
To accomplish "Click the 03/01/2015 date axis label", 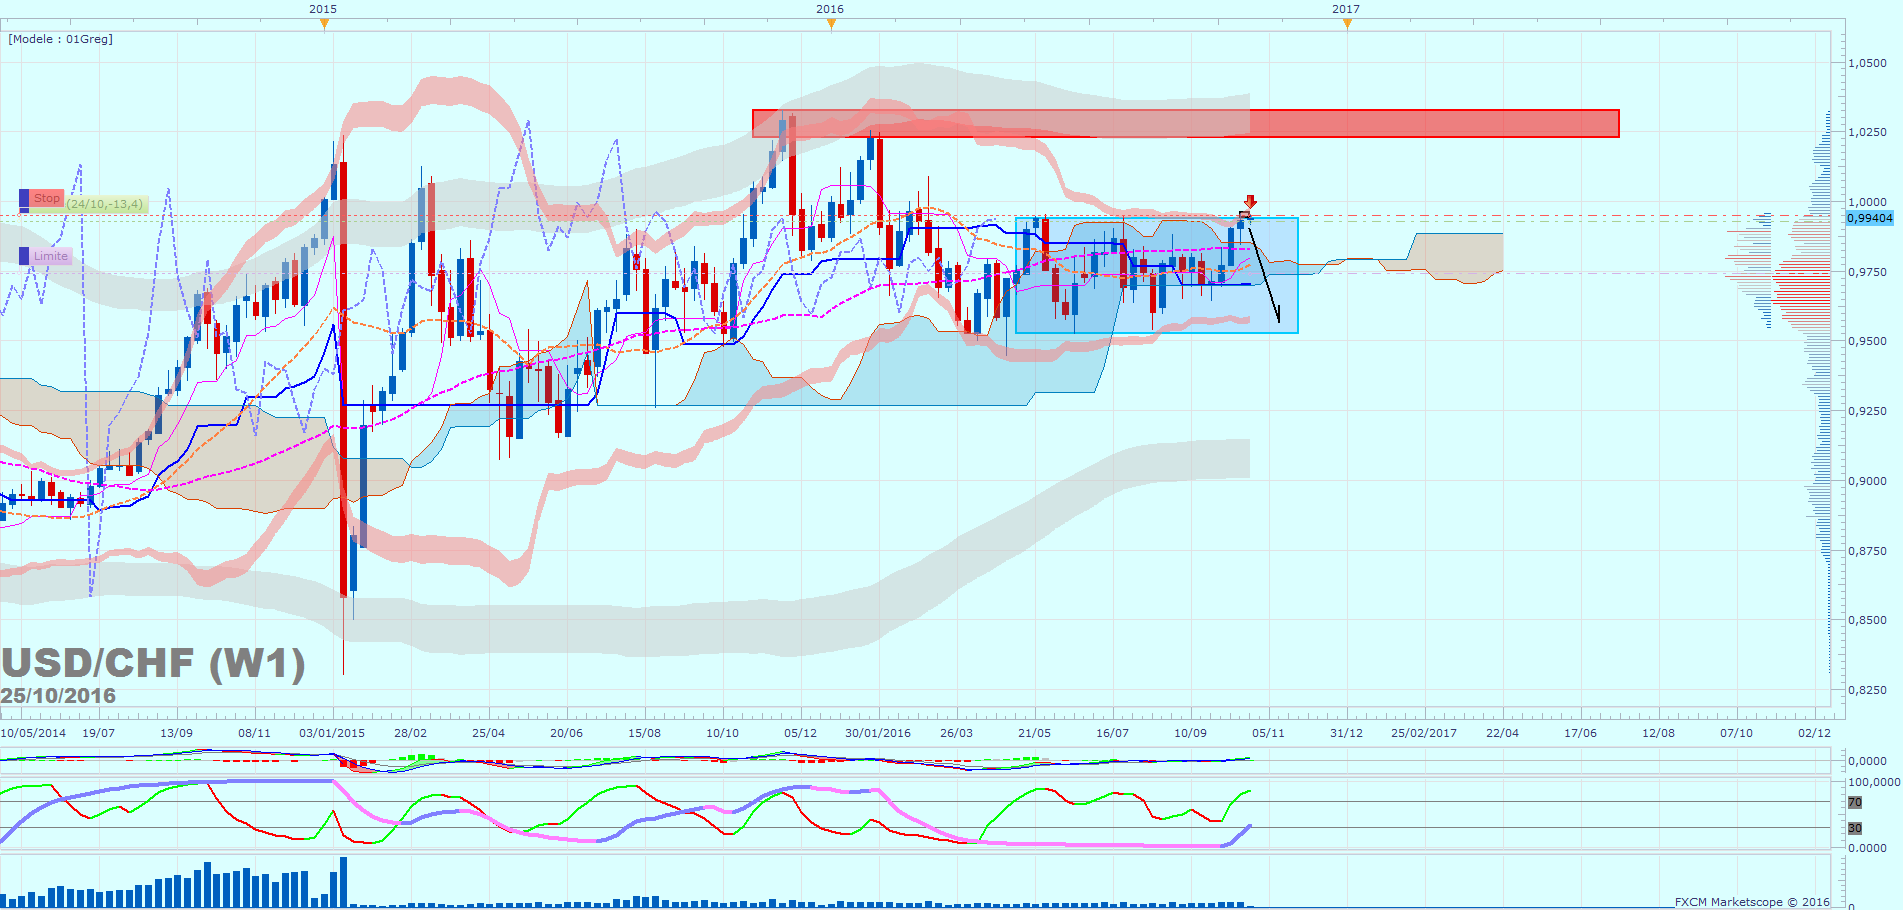I will pos(332,733).
